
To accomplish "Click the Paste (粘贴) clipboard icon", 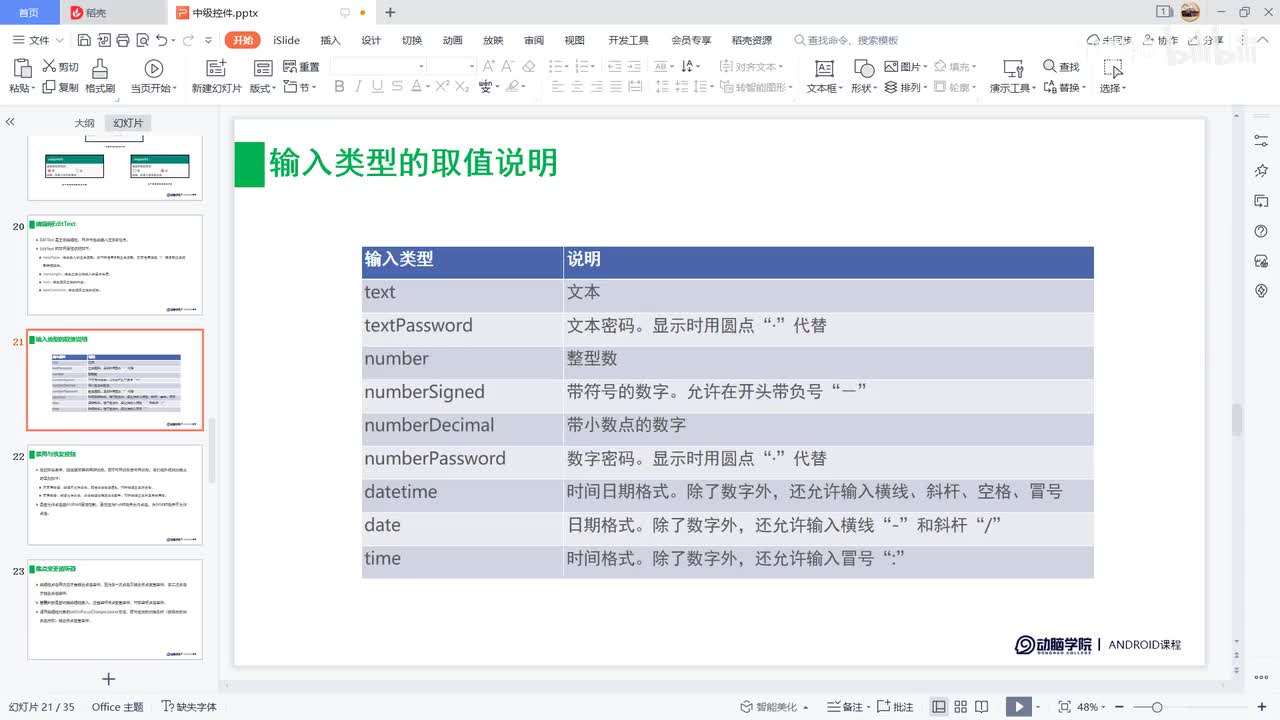I will 23,67.
